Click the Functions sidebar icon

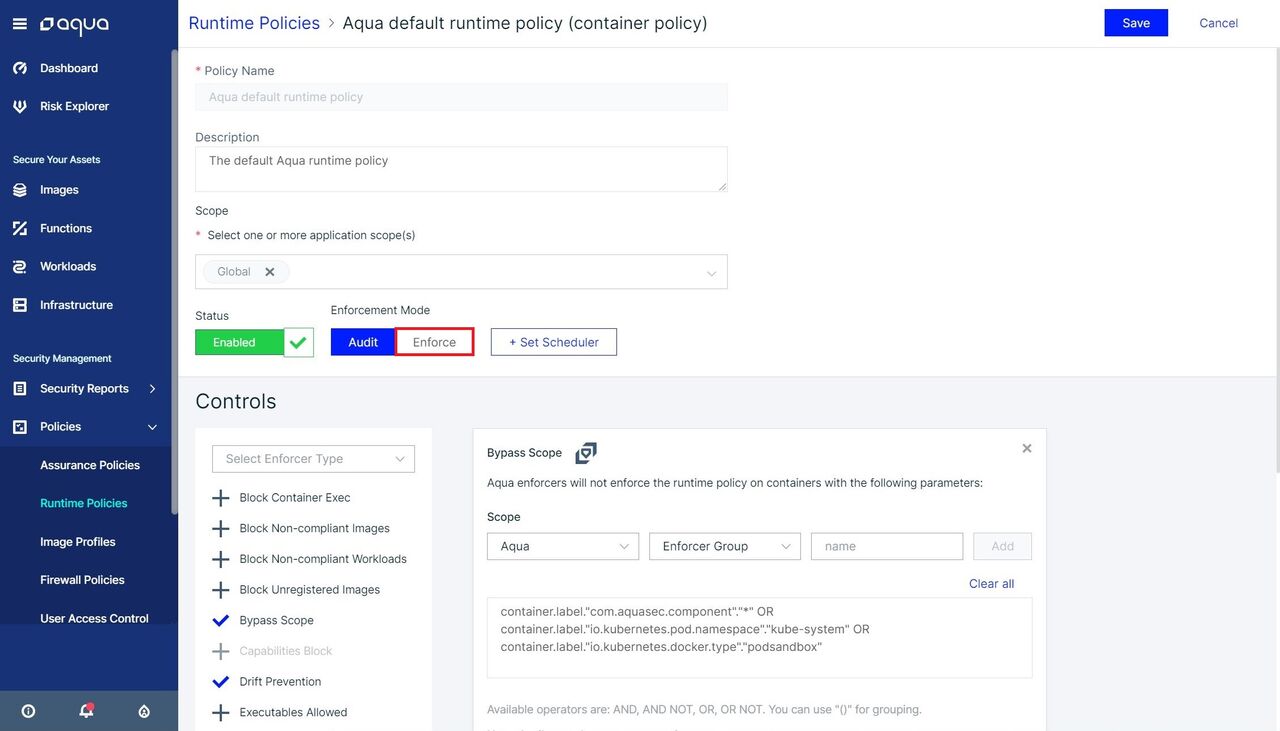(20, 228)
